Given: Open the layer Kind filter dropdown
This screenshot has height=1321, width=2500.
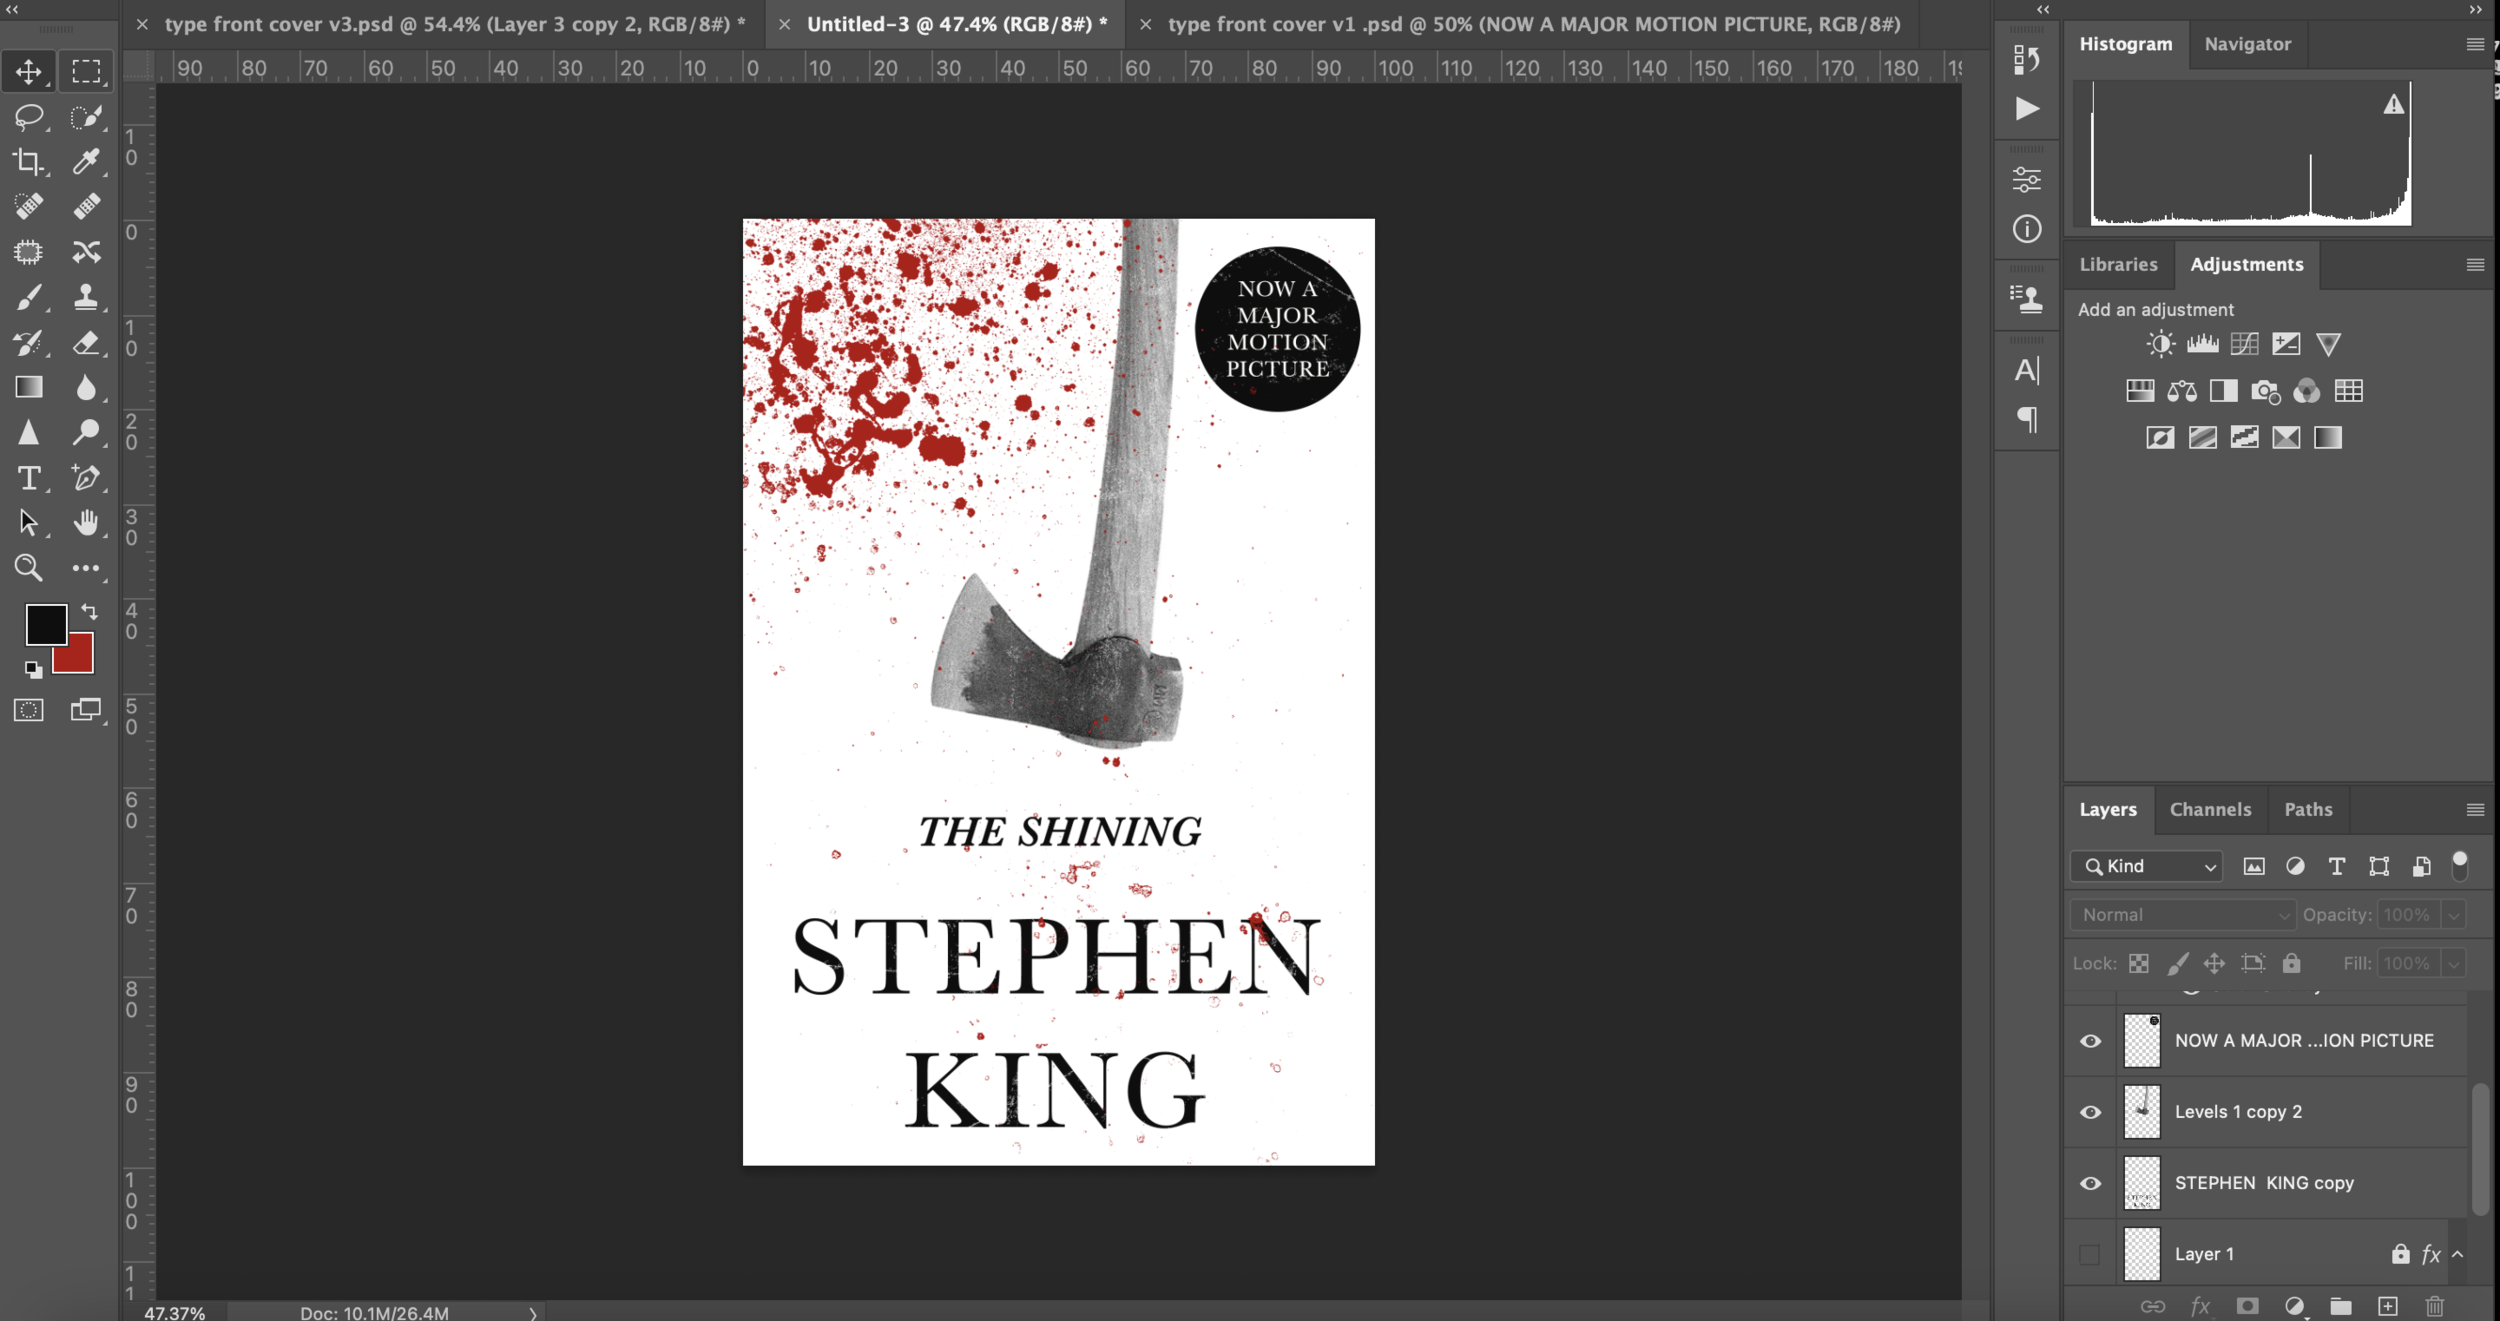Looking at the screenshot, I should pos(2148,866).
